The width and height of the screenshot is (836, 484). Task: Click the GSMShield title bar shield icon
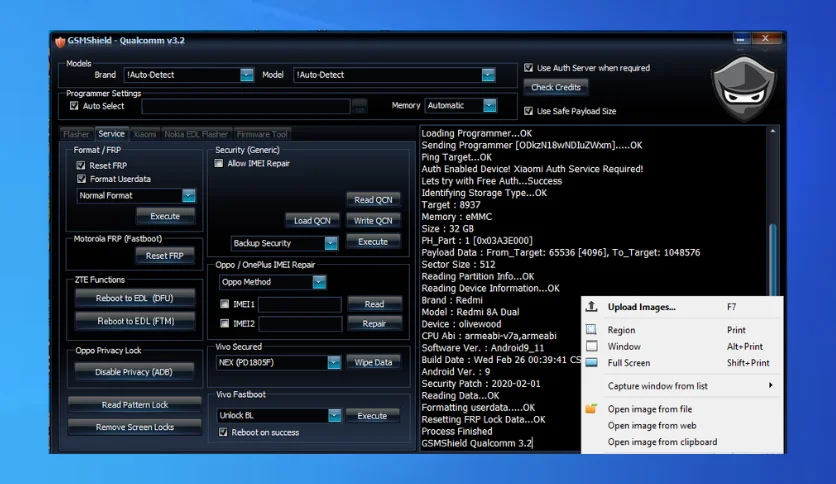point(60,41)
